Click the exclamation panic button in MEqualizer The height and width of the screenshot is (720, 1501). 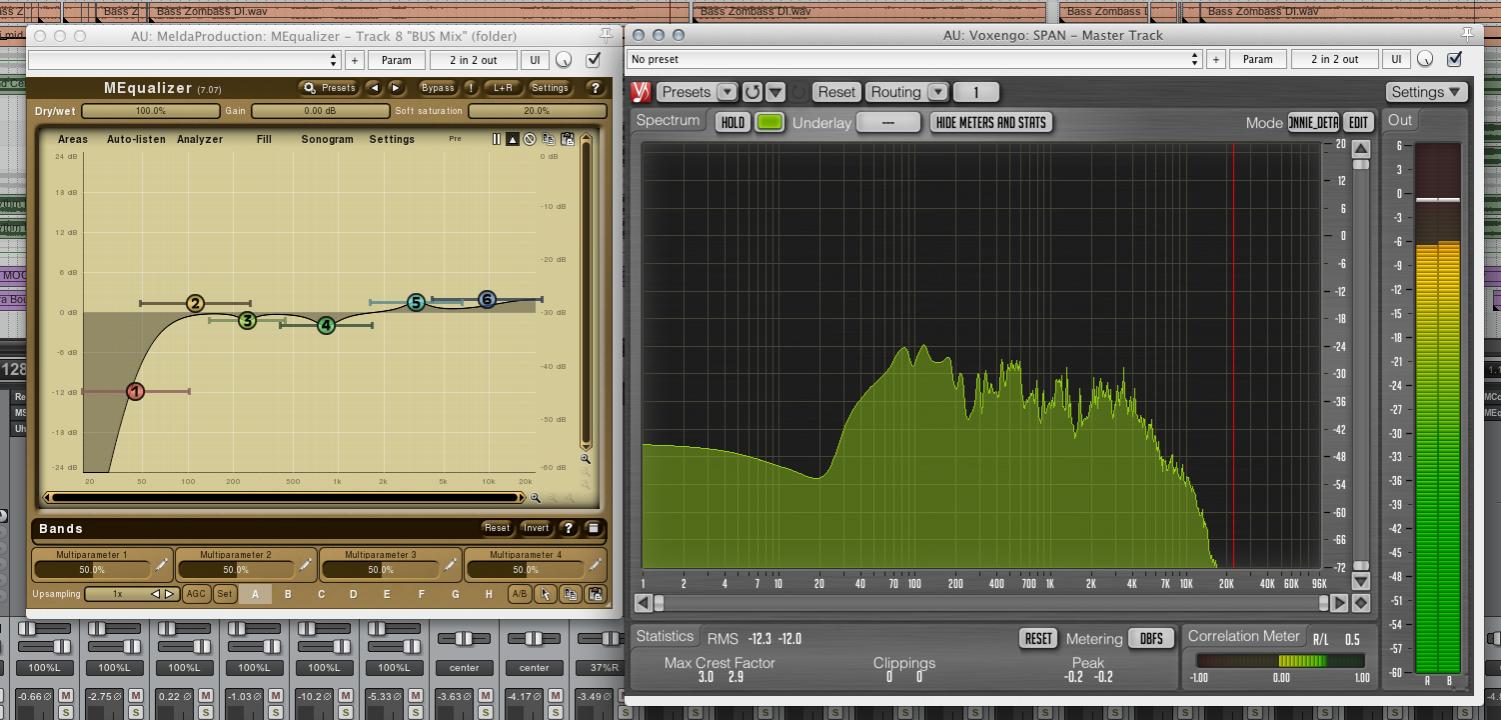(x=470, y=88)
